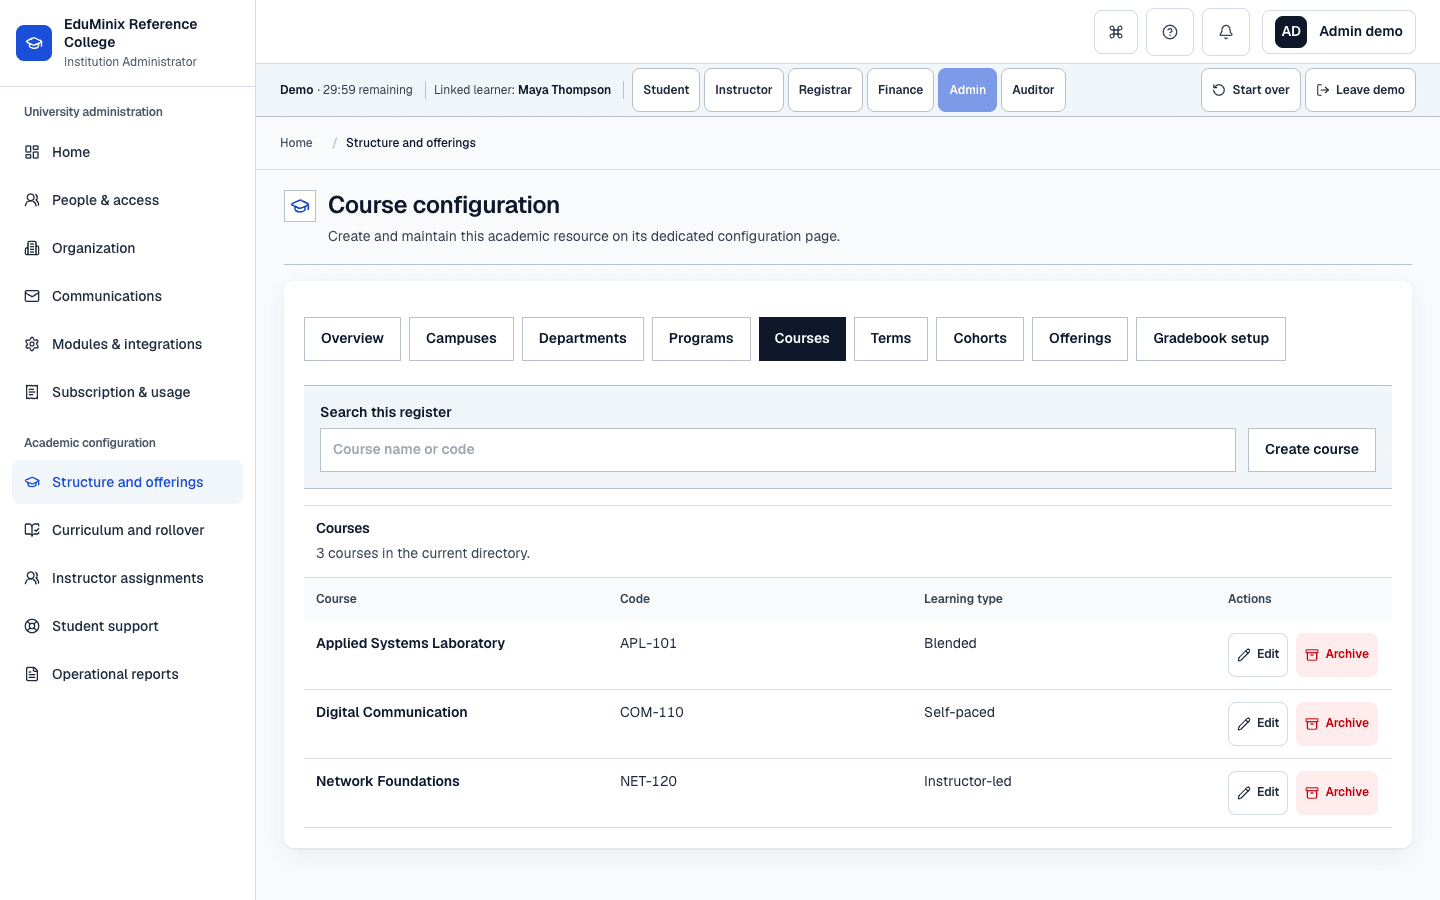Viewport: 1440px width, 900px height.
Task: Click the Self-paced learning type cell
Action: coord(959,712)
